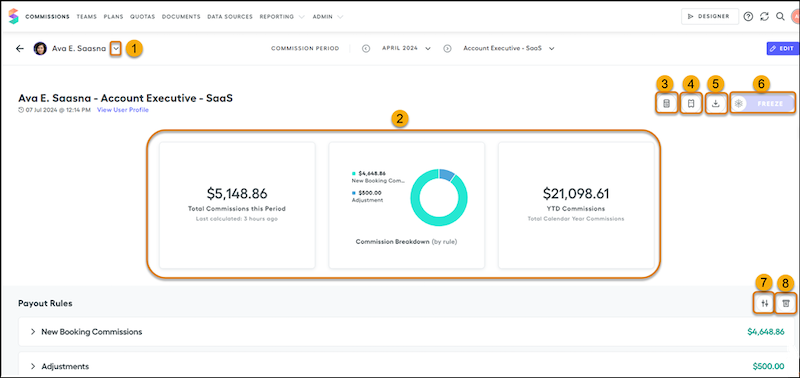
Task: Go to next commission period
Action: click(447, 48)
